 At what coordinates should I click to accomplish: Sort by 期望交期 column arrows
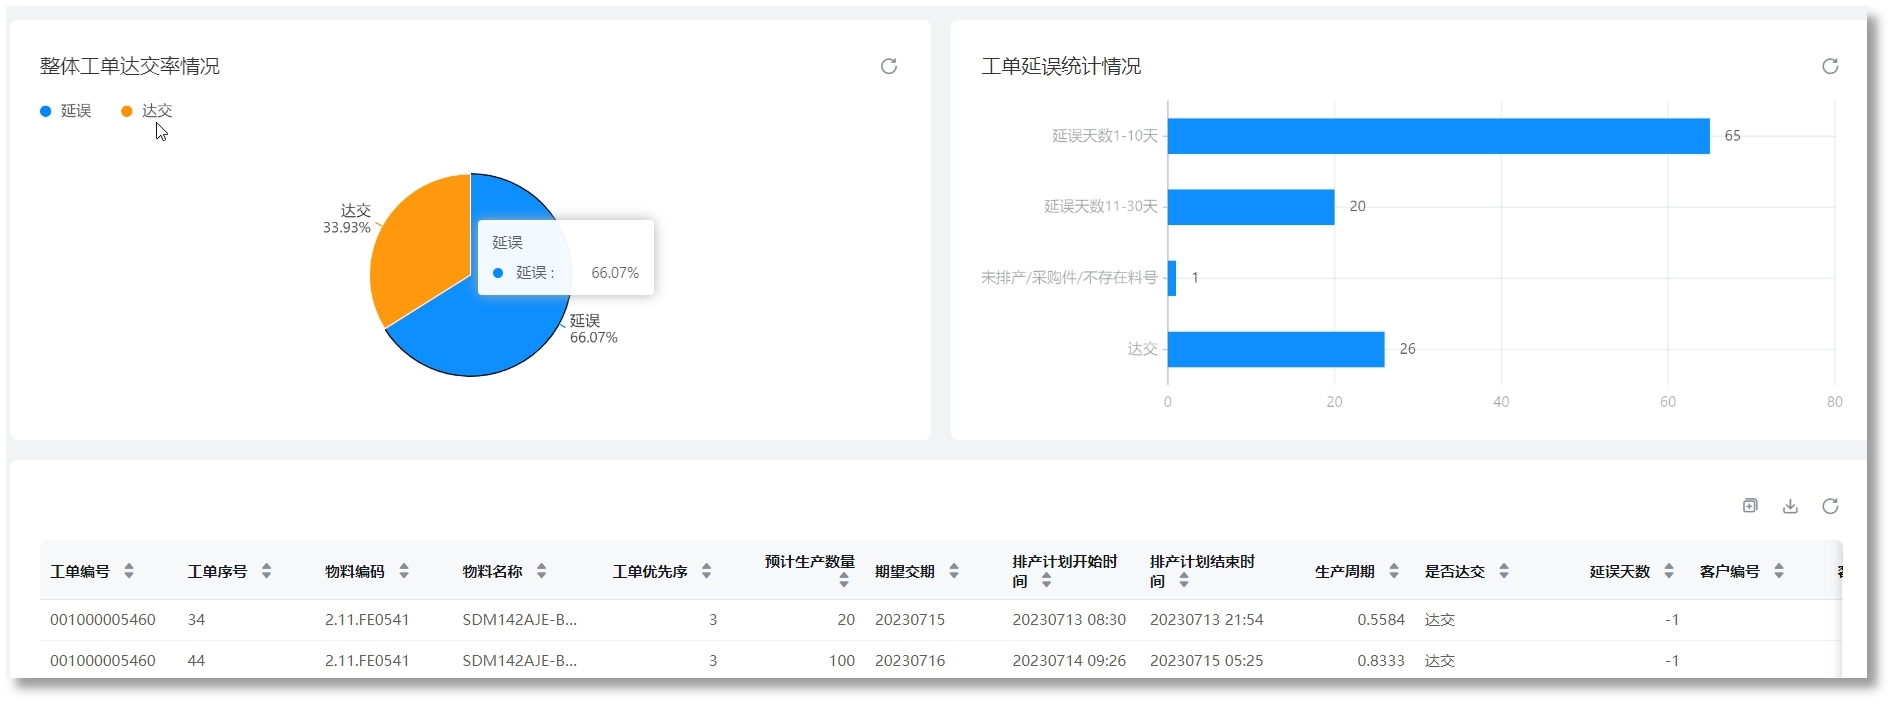[x=954, y=571]
